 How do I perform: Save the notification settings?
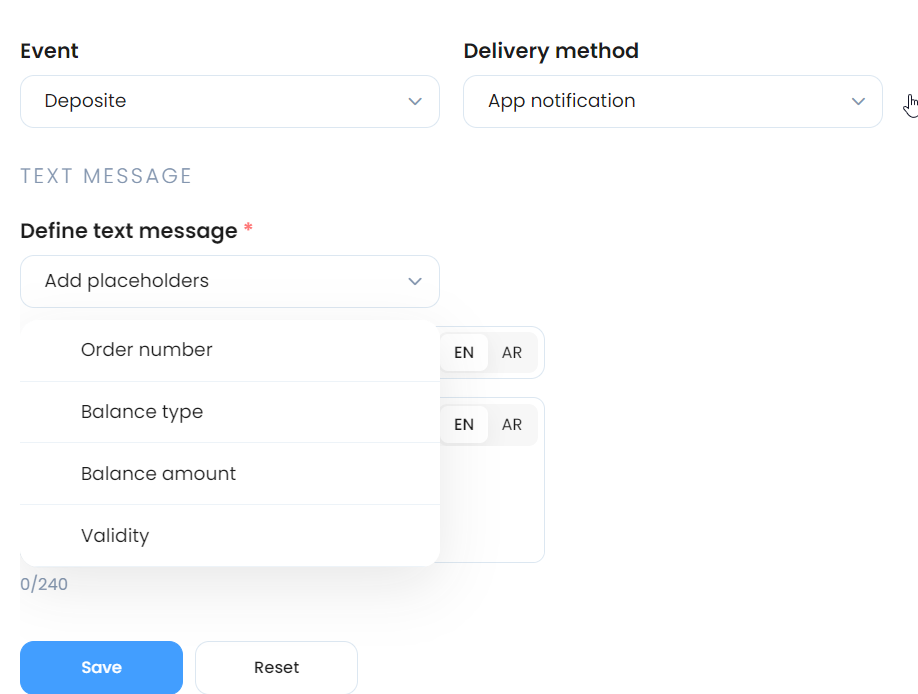point(101,668)
